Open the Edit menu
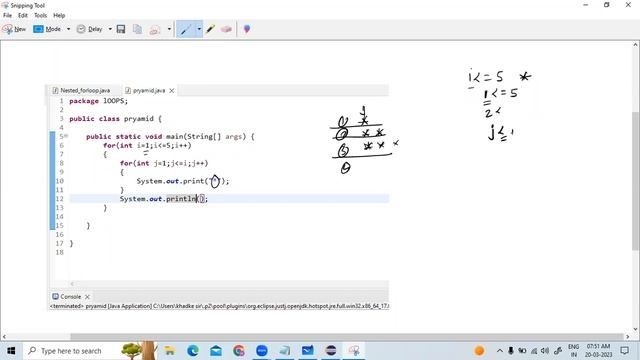 tap(23, 15)
